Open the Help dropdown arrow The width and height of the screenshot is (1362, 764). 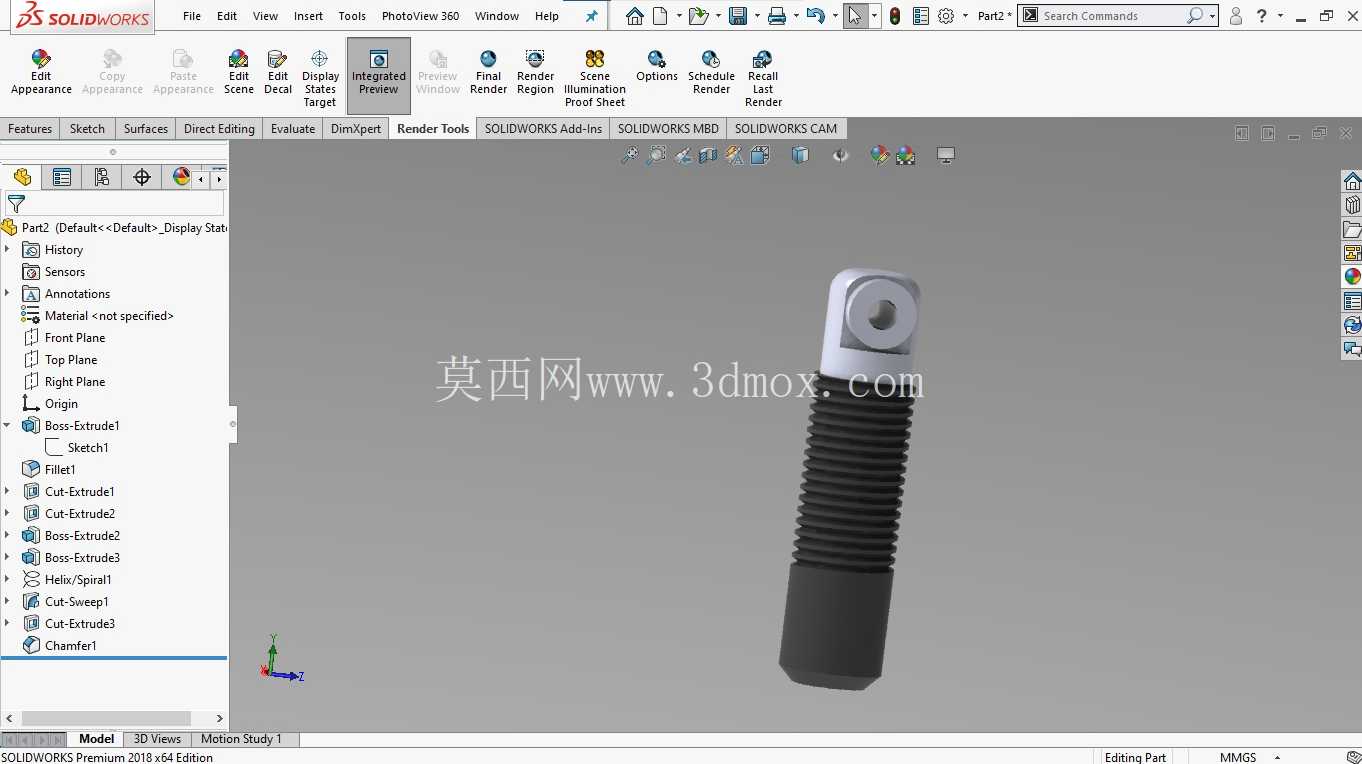(1280, 16)
